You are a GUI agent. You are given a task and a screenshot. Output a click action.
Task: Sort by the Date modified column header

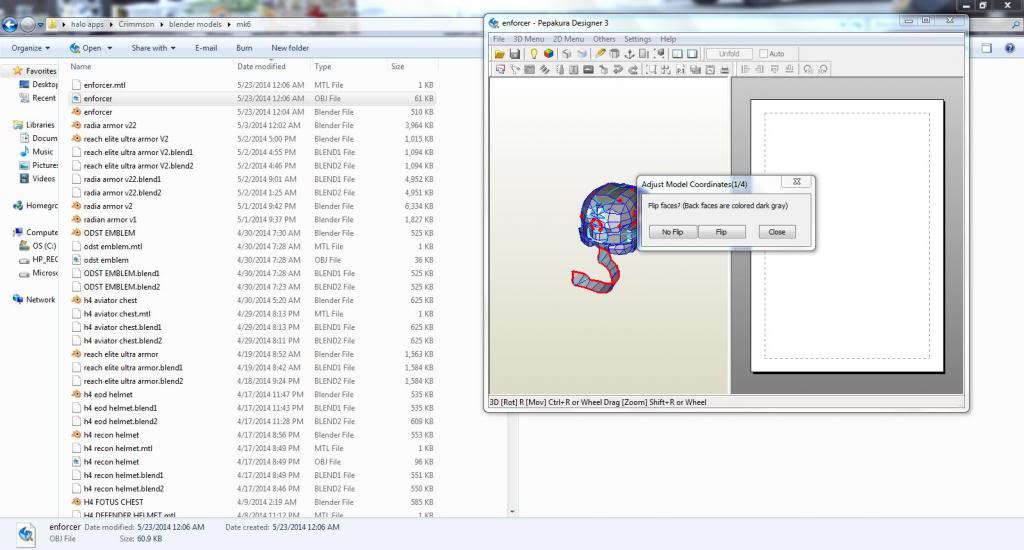[x=261, y=67]
